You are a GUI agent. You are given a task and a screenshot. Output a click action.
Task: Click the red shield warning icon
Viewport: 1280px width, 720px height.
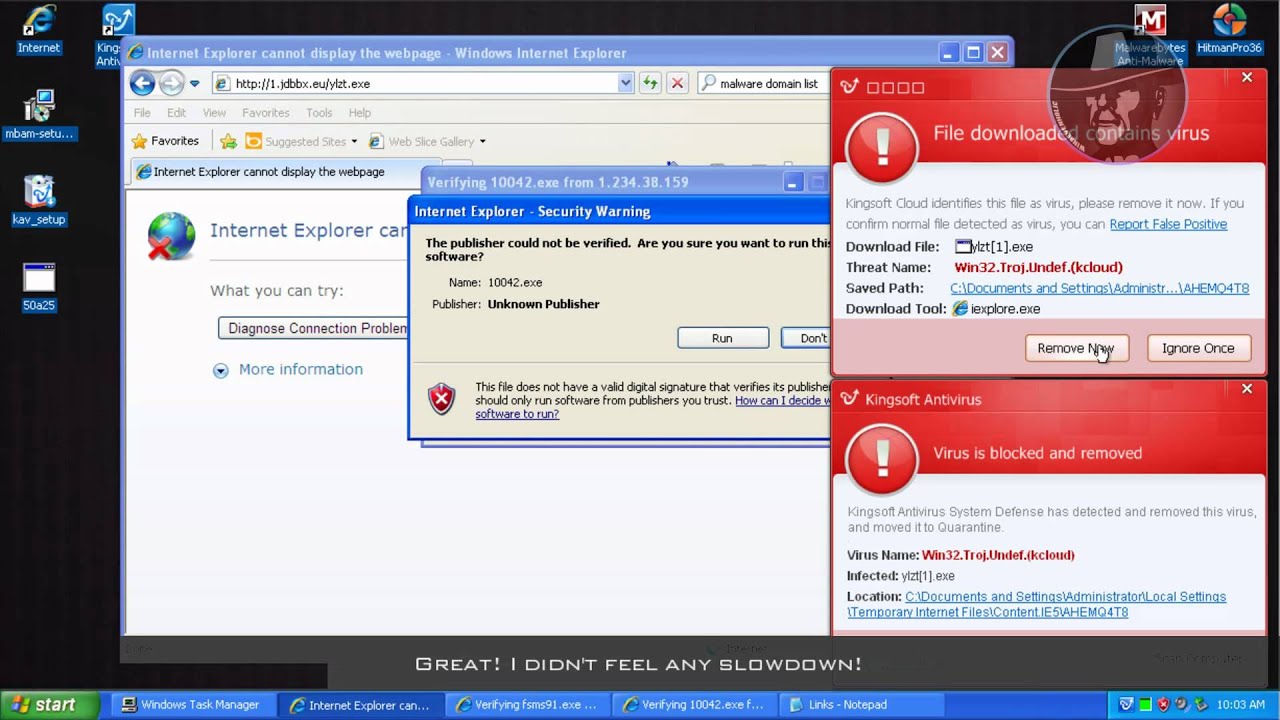click(441, 399)
